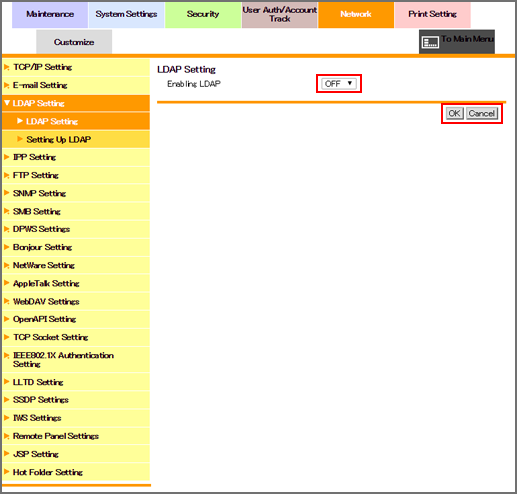This screenshot has width=517, height=494.
Task: Open the Enabling LDAP OFF dropdown
Action: pyautogui.click(x=339, y=83)
